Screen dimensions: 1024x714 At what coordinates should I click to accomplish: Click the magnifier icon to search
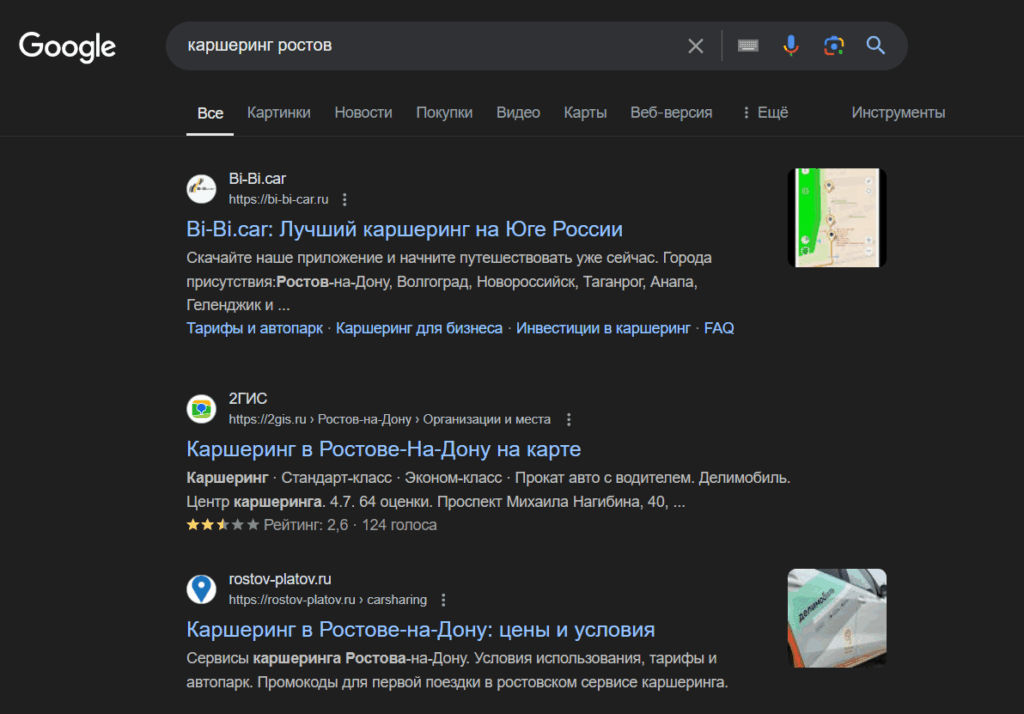(x=875, y=45)
